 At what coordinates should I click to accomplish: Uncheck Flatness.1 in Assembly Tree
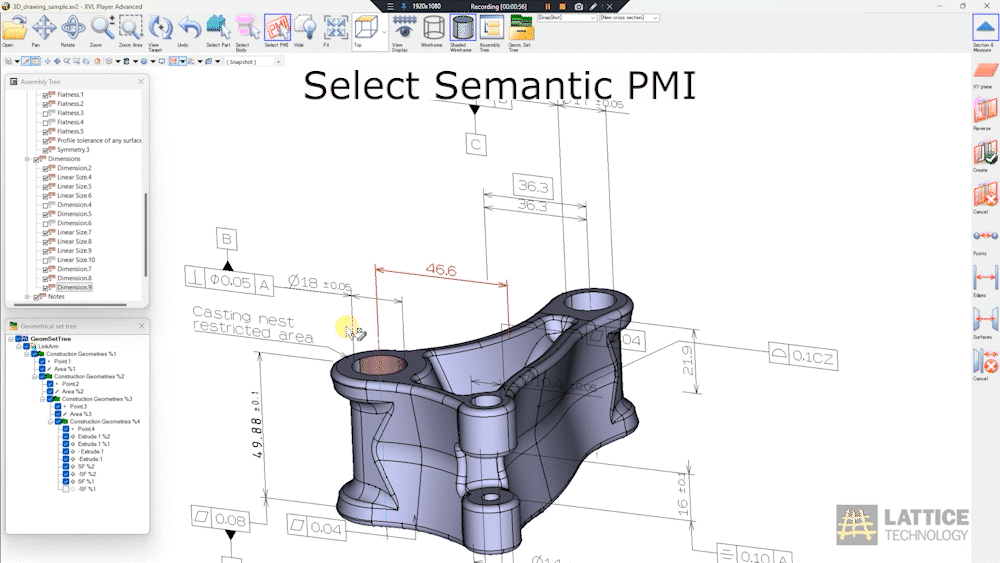click(x=45, y=95)
